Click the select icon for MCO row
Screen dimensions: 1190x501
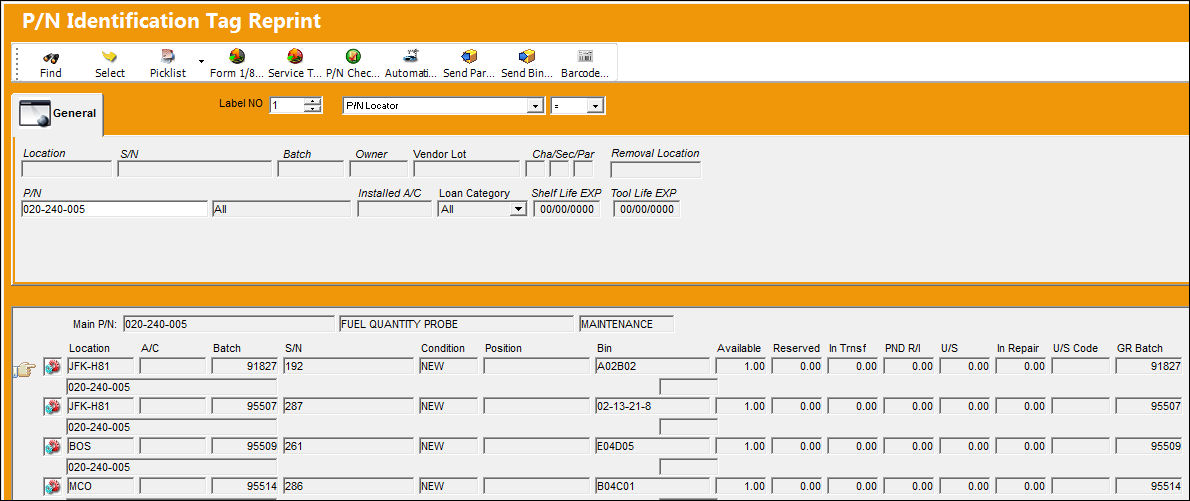click(x=52, y=487)
